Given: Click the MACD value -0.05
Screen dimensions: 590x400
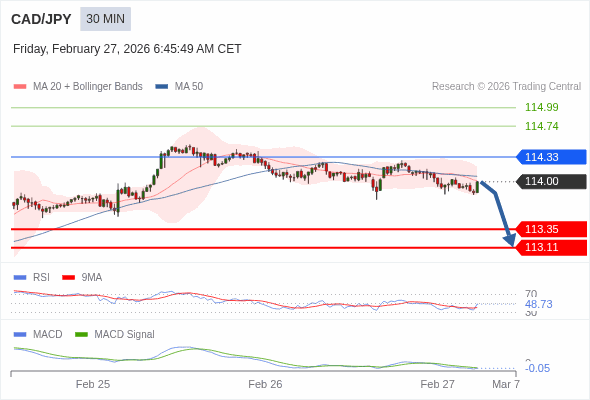Looking at the screenshot, I should pyautogui.click(x=538, y=368).
